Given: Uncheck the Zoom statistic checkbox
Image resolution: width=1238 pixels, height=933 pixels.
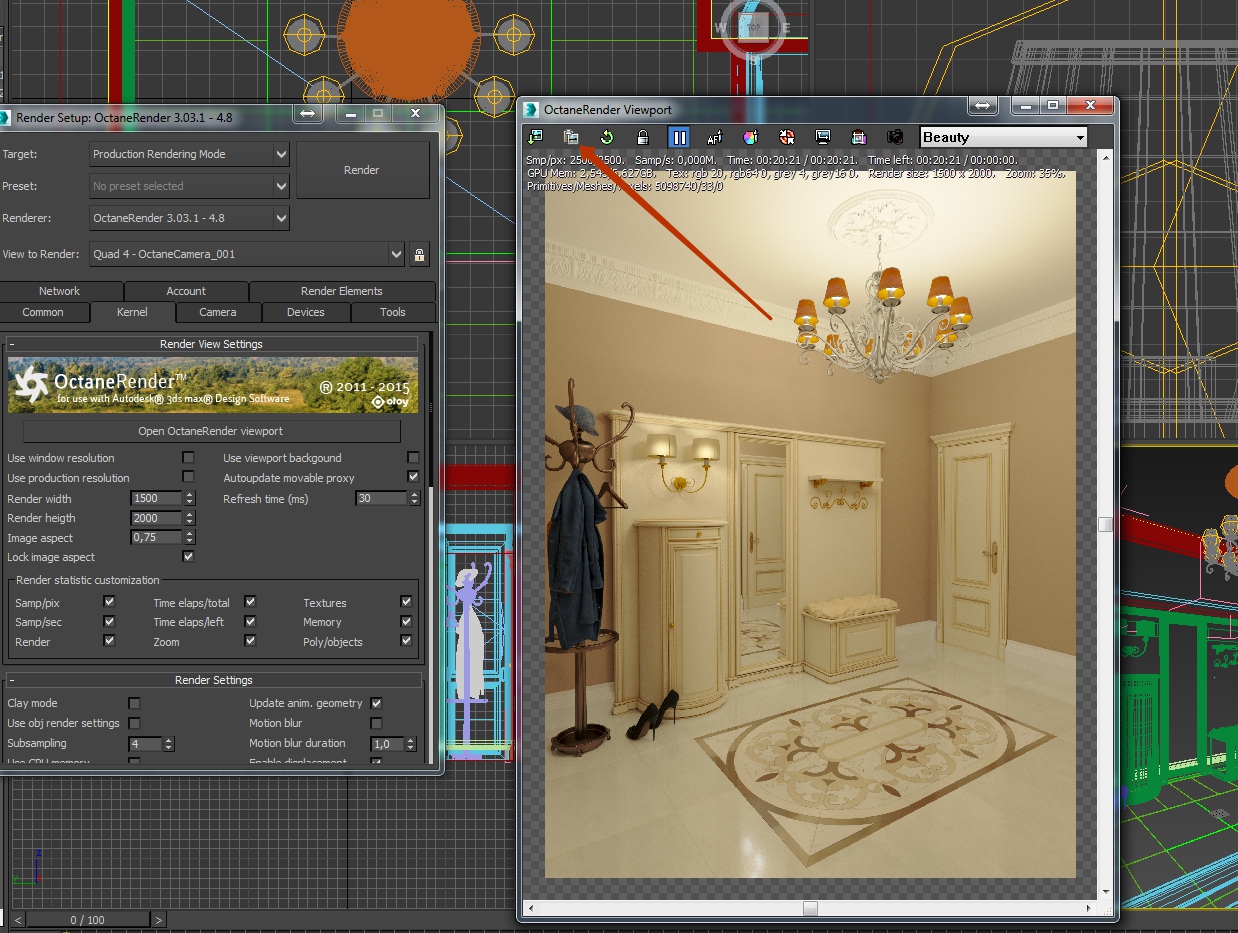Looking at the screenshot, I should coord(250,641).
